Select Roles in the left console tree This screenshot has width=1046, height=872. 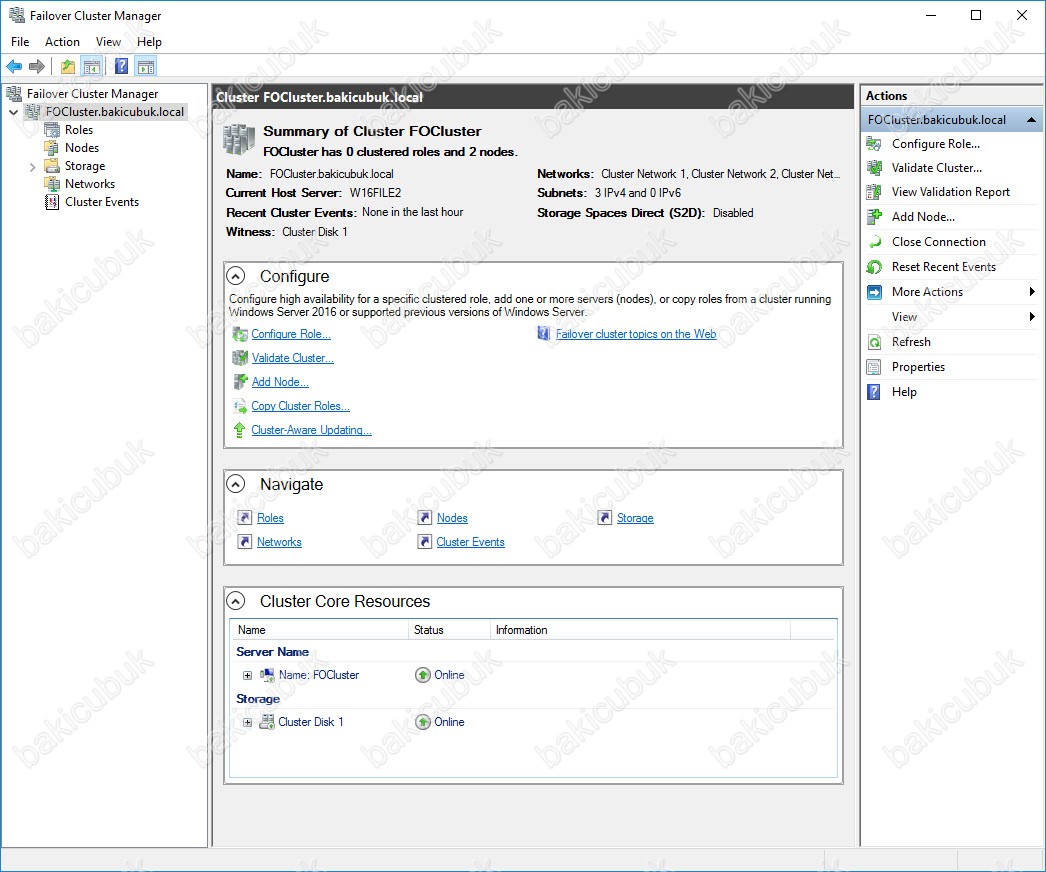(79, 129)
